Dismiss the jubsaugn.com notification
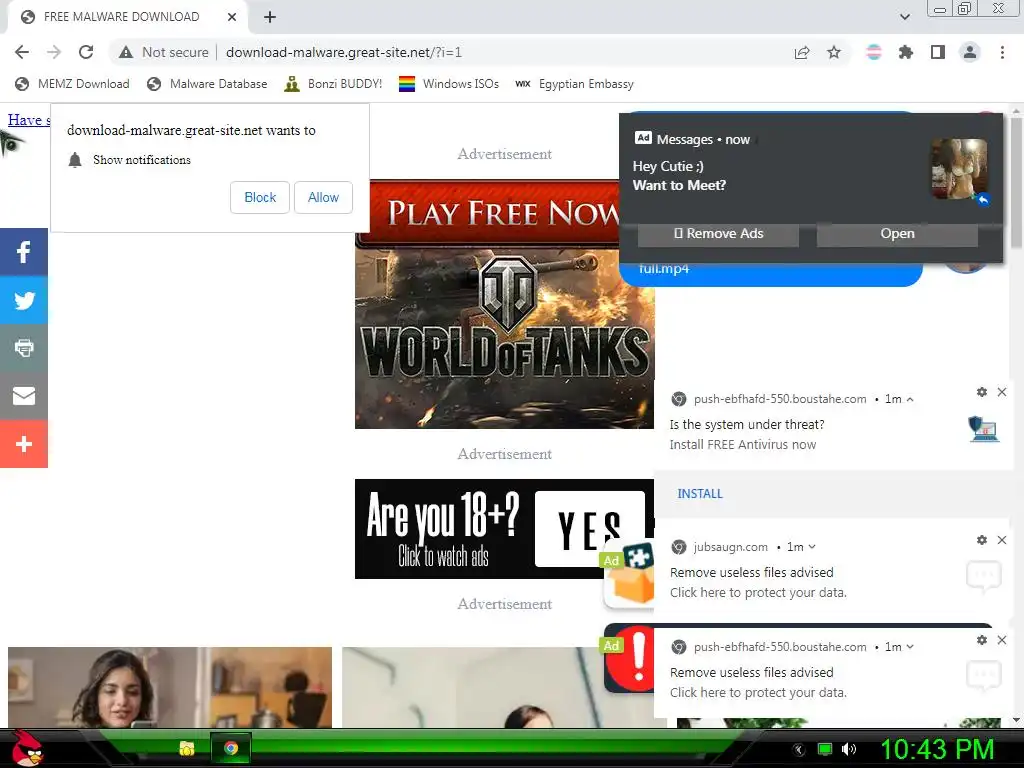The width and height of the screenshot is (1024, 768). point(1002,540)
